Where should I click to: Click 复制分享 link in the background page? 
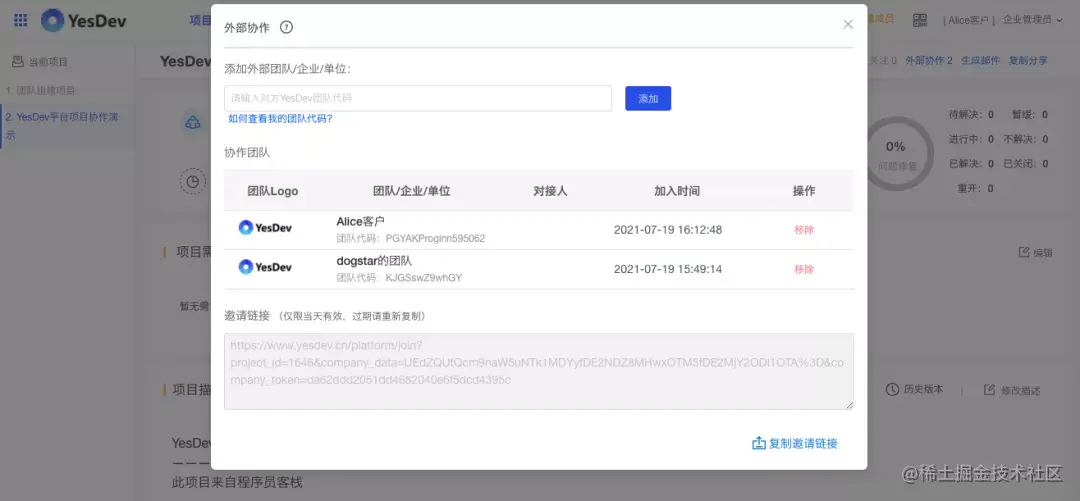[1028, 61]
